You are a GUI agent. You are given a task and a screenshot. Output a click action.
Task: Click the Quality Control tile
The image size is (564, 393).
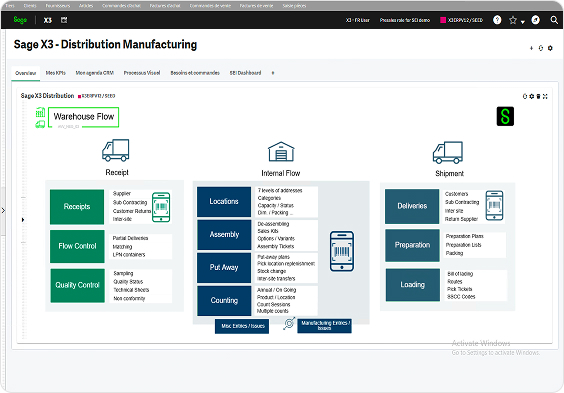(x=77, y=285)
